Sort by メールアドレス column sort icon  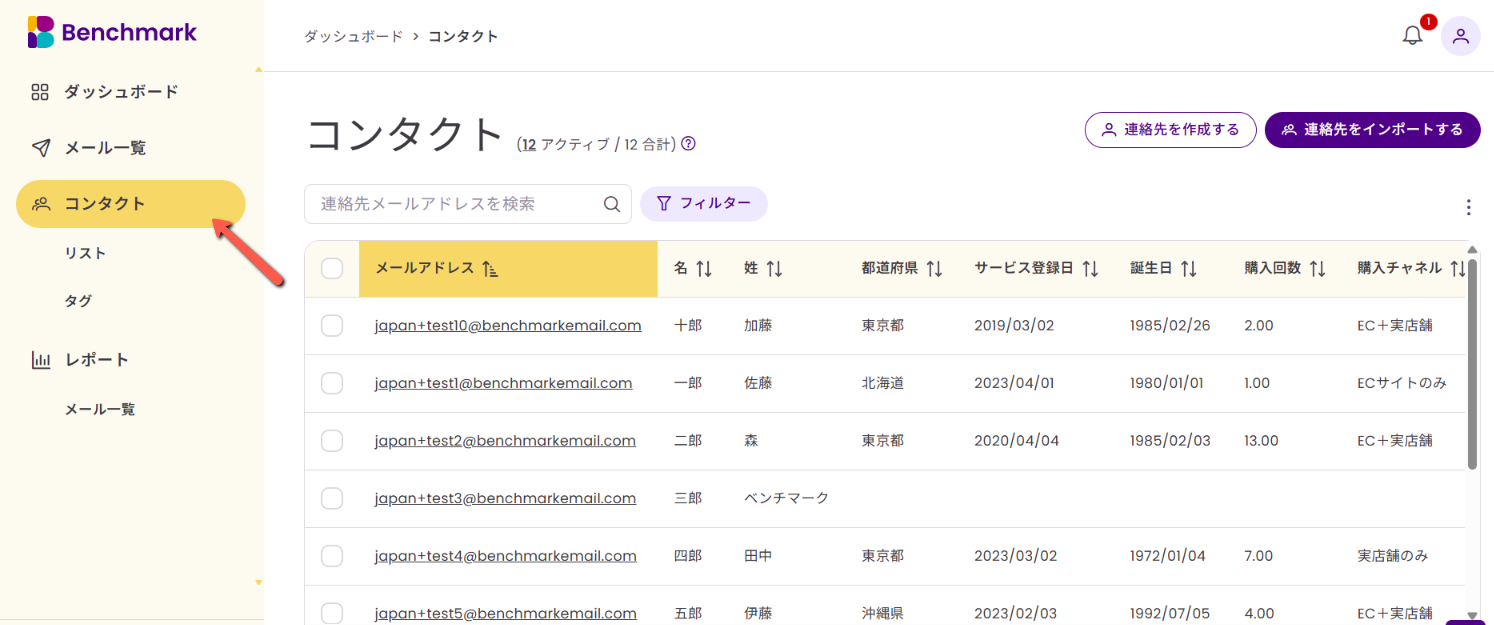pyautogui.click(x=490, y=268)
